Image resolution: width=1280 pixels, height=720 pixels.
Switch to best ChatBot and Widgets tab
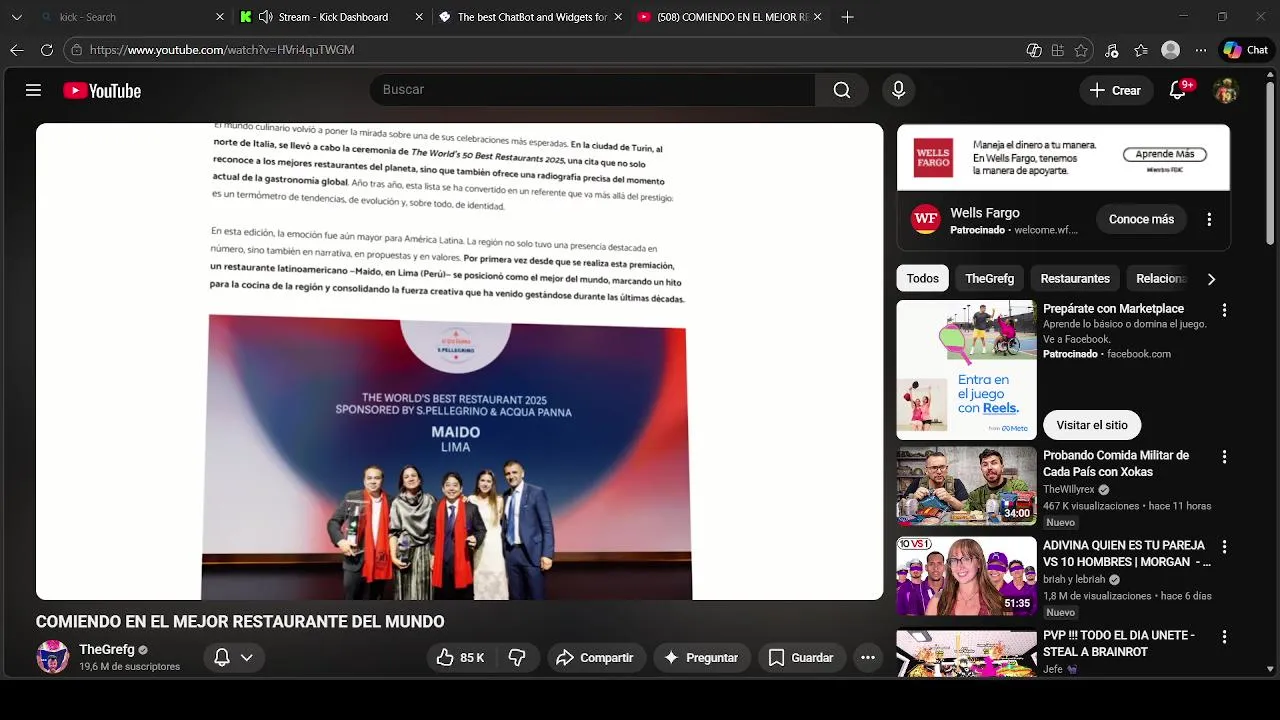530,17
